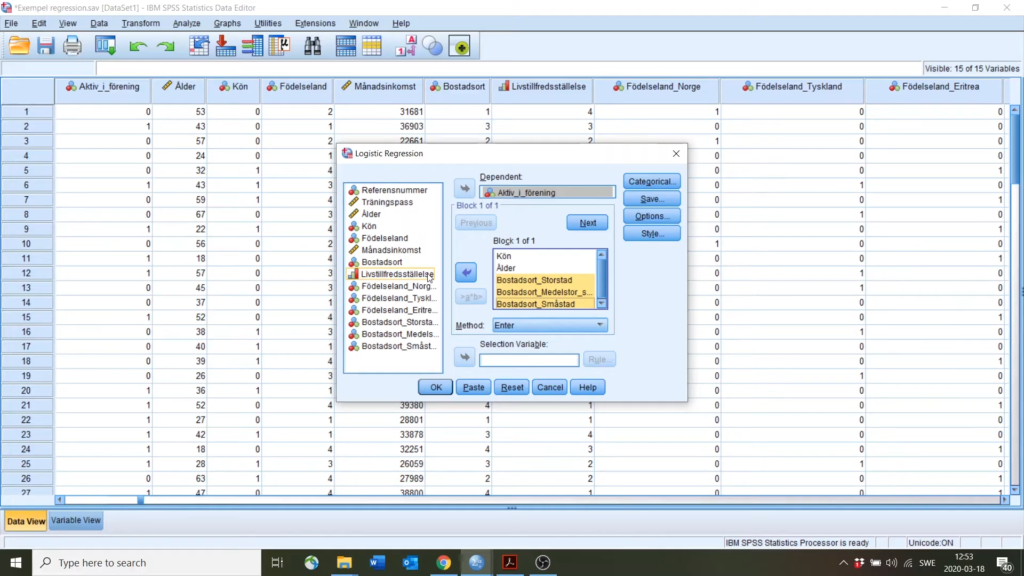
Task: Click the Windows Start button
Action: tap(16, 562)
